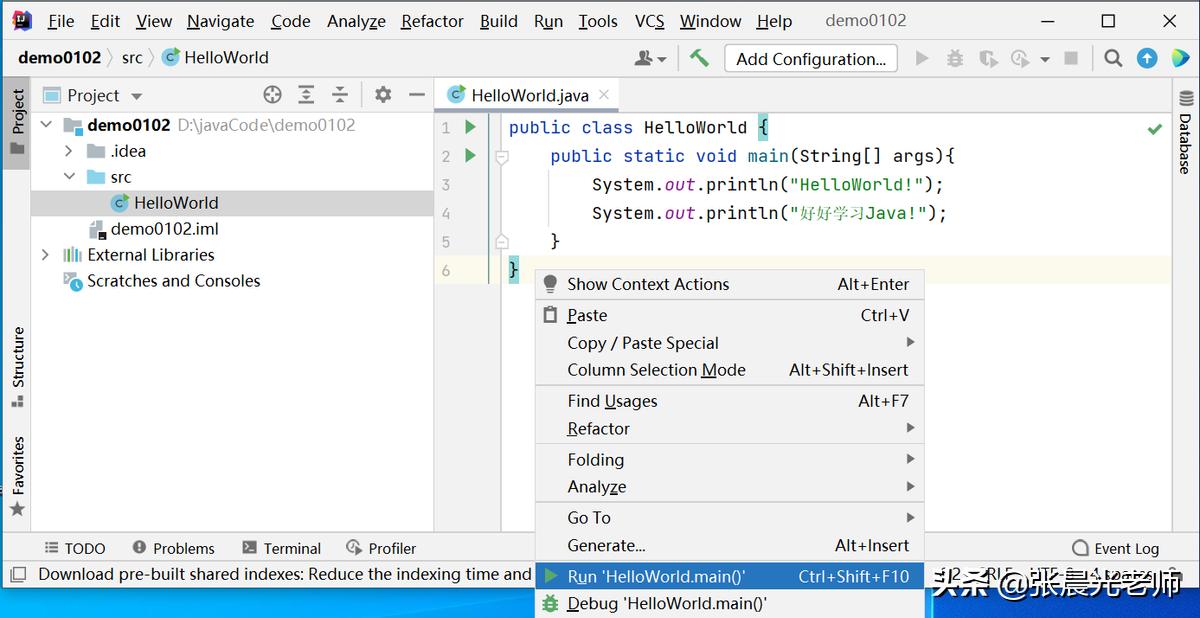The width and height of the screenshot is (1200, 618).
Task: Open the Refactor menu in menu bar
Action: tap(432, 21)
